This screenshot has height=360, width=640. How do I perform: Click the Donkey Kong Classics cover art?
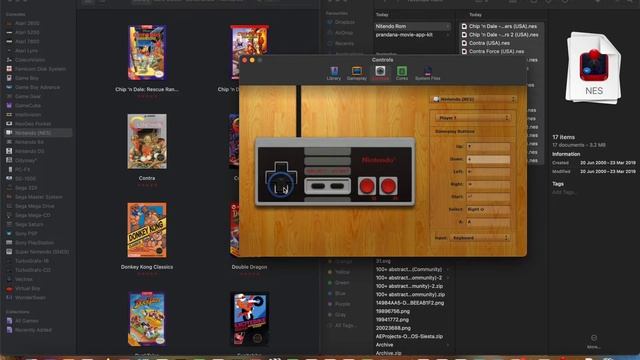point(147,230)
